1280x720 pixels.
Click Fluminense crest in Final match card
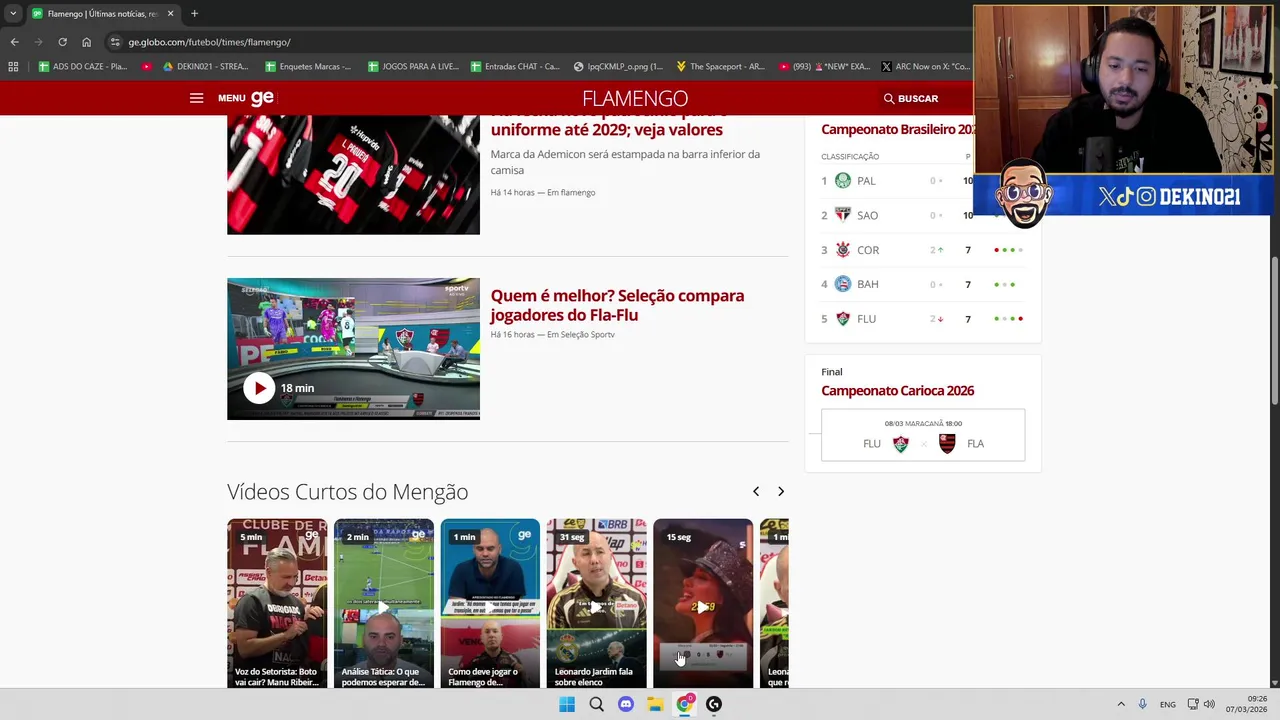pos(900,444)
